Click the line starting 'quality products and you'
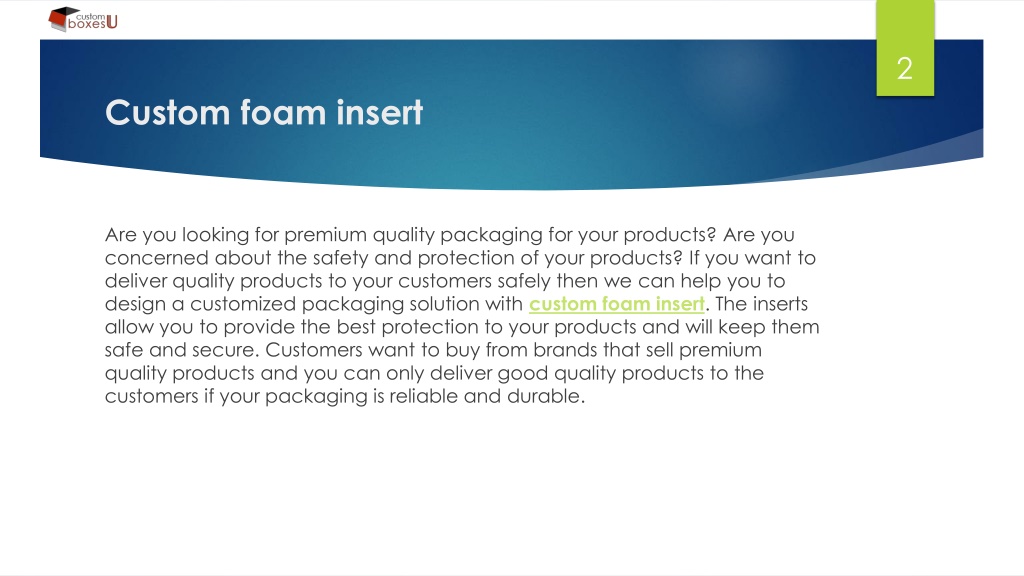 [x=434, y=374]
